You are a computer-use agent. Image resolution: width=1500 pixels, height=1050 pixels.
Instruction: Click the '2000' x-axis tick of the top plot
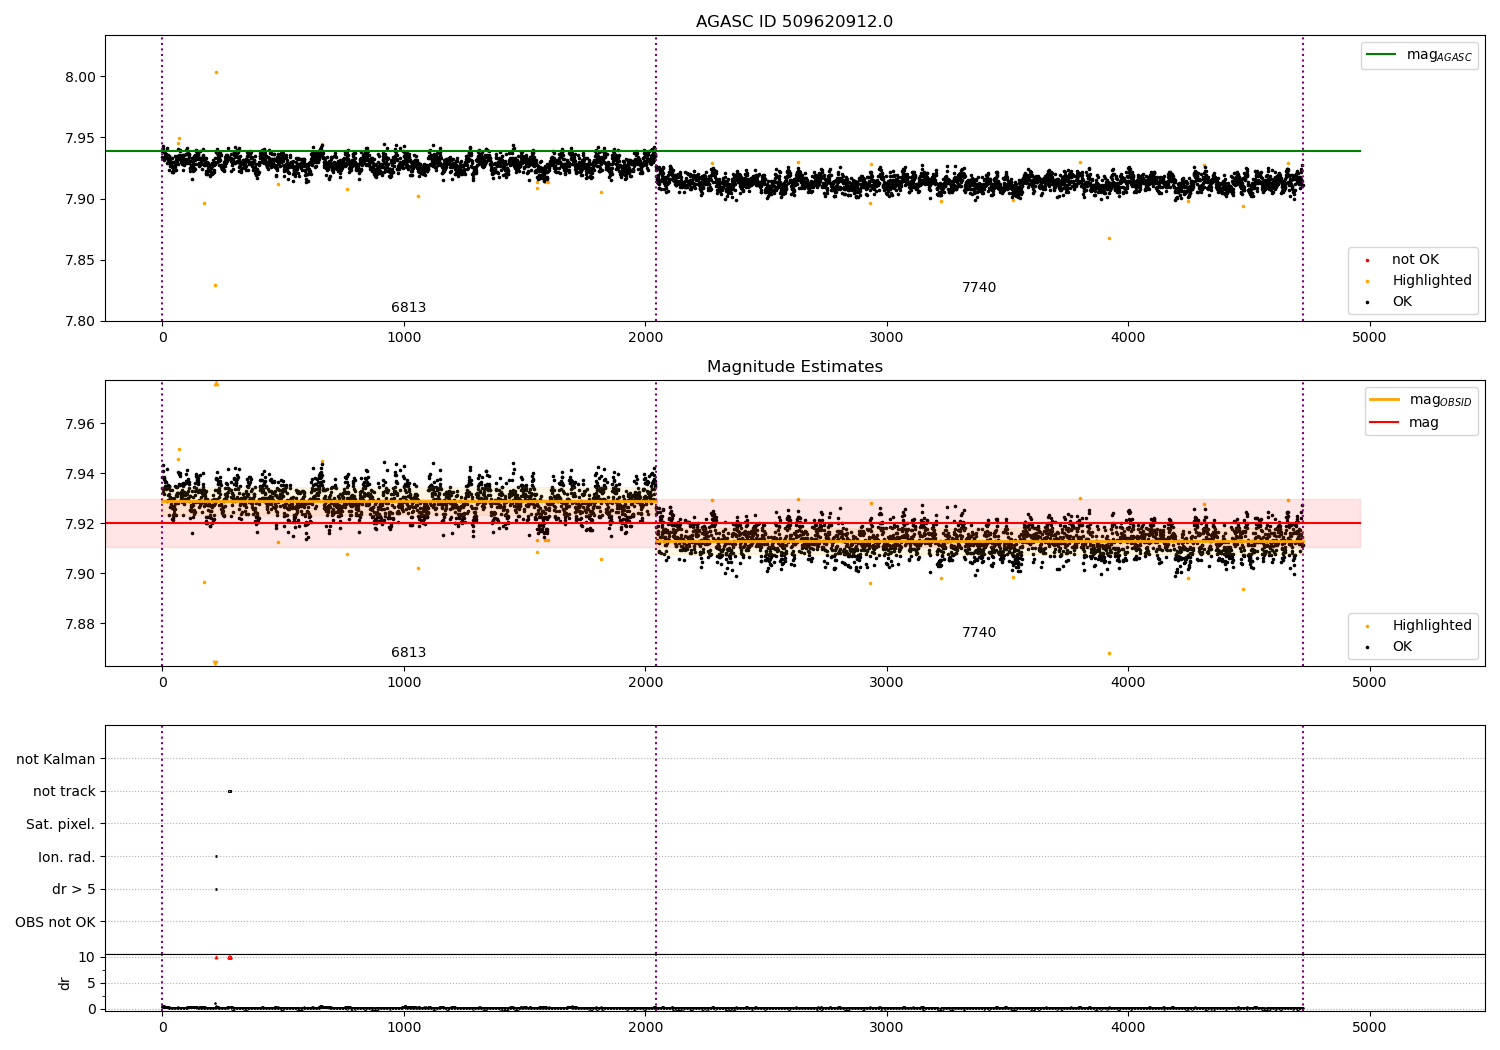(x=645, y=338)
